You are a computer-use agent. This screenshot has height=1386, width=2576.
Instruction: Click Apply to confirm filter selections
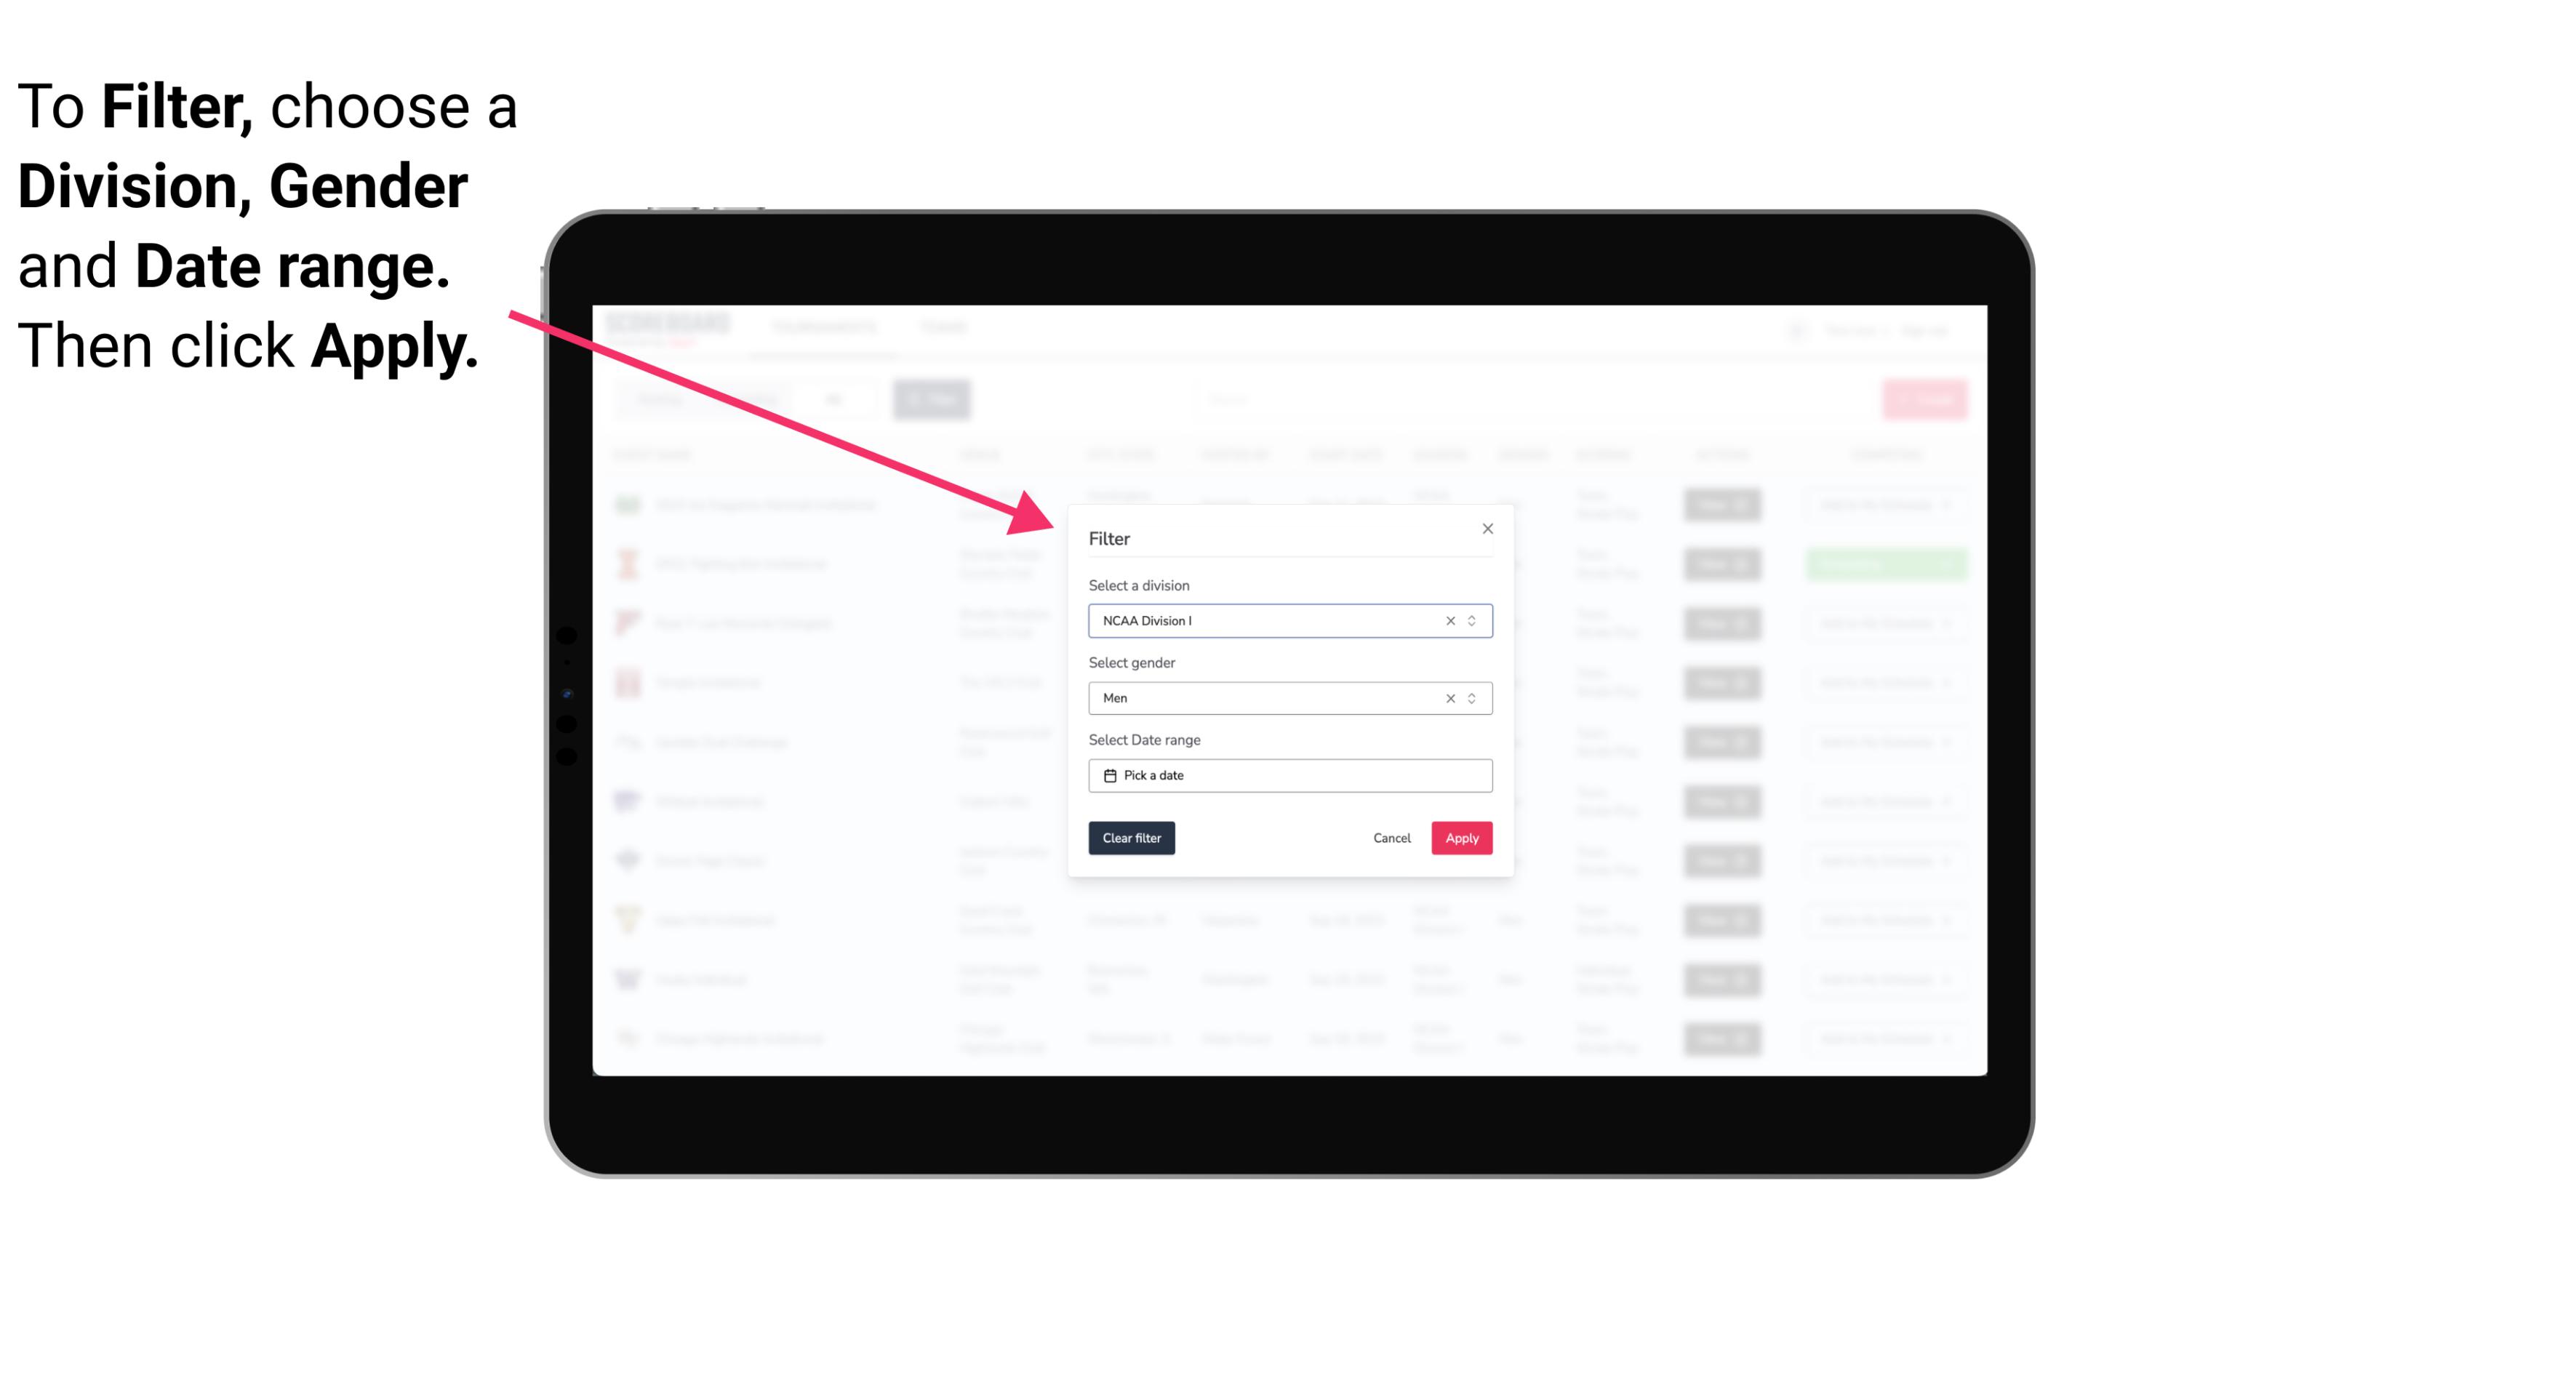tap(1461, 838)
